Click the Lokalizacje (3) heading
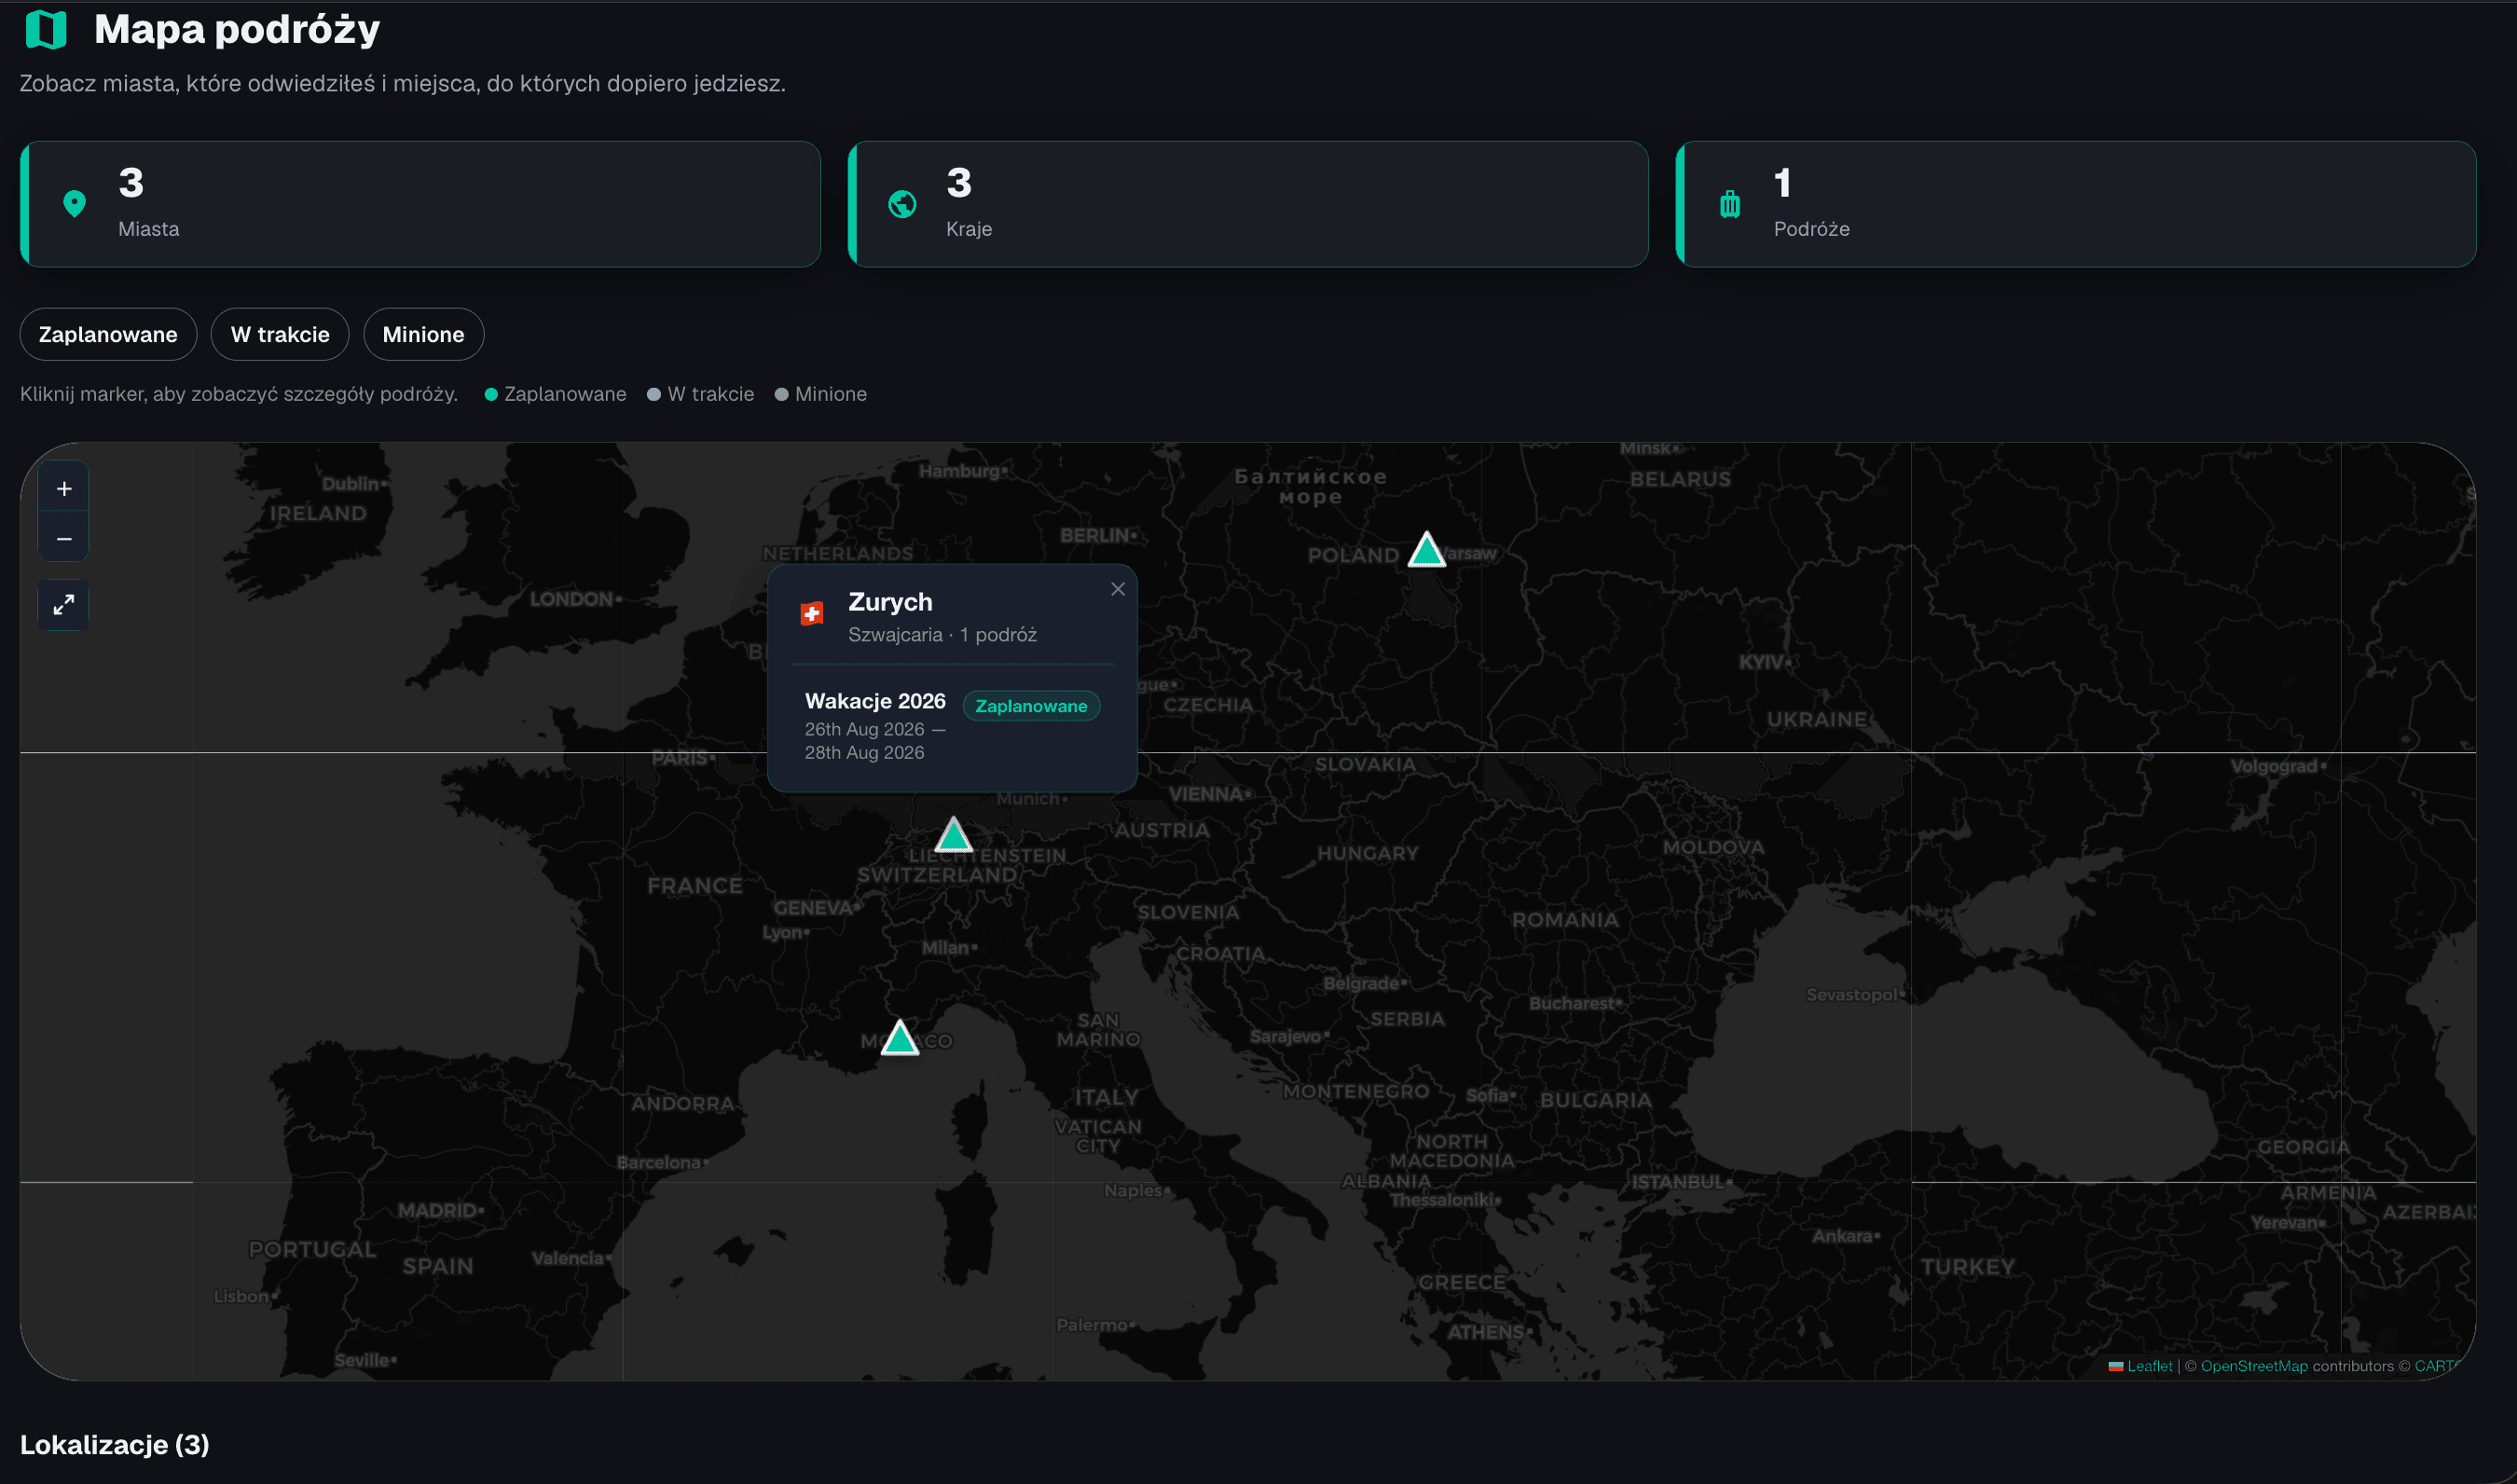Viewport: 2517px width, 1484px height. (x=115, y=1444)
